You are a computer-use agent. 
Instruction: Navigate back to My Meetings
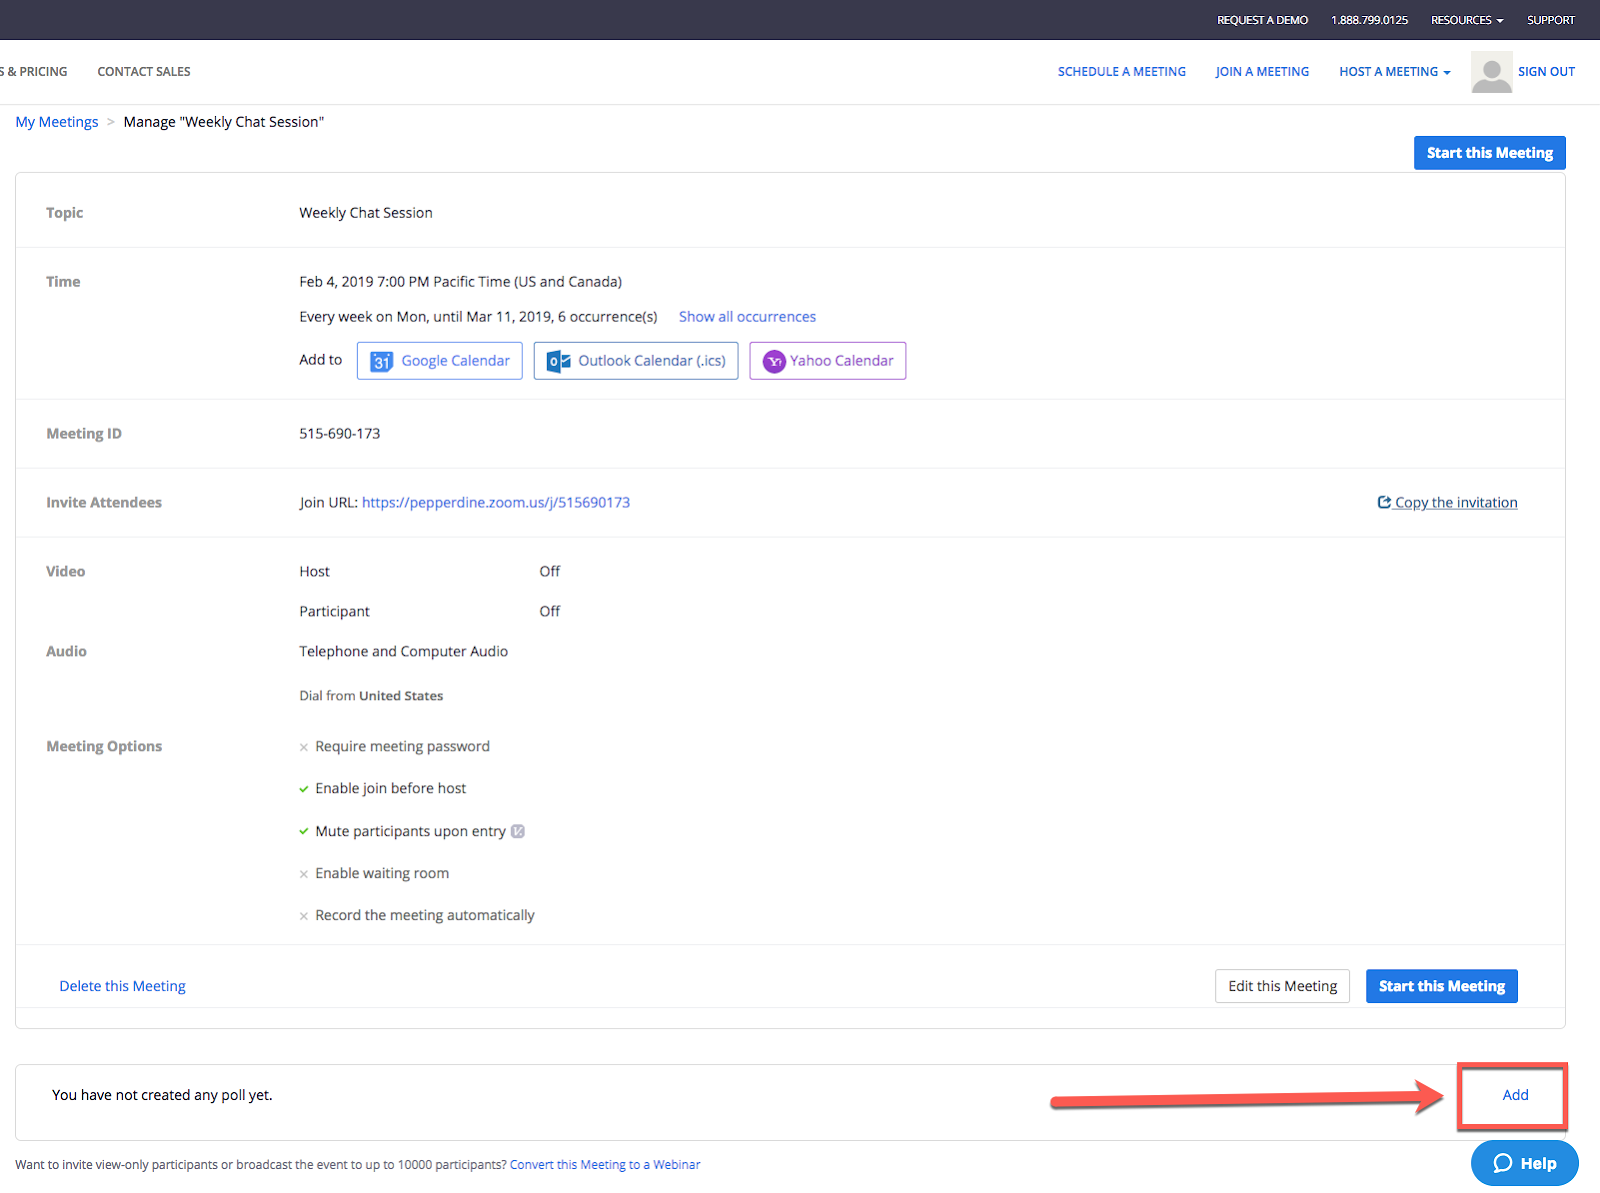click(57, 122)
